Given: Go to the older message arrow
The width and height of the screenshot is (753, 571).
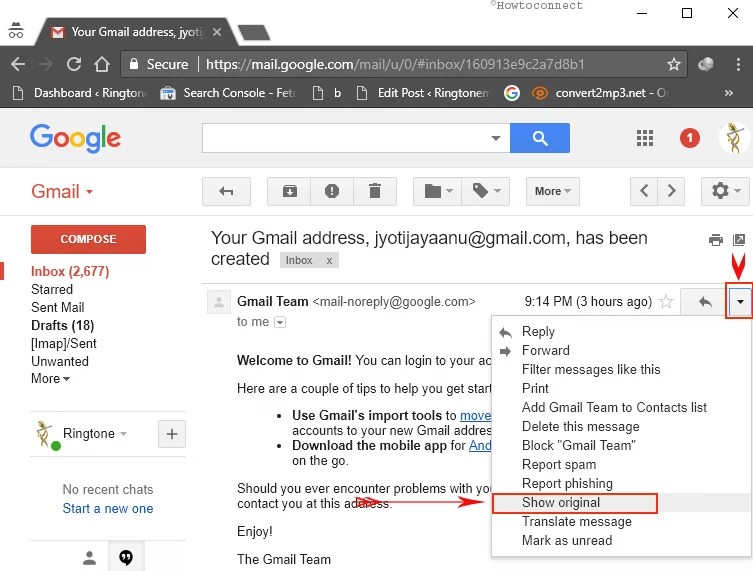Looking at the screenshot, I should (x=671, y=192).
